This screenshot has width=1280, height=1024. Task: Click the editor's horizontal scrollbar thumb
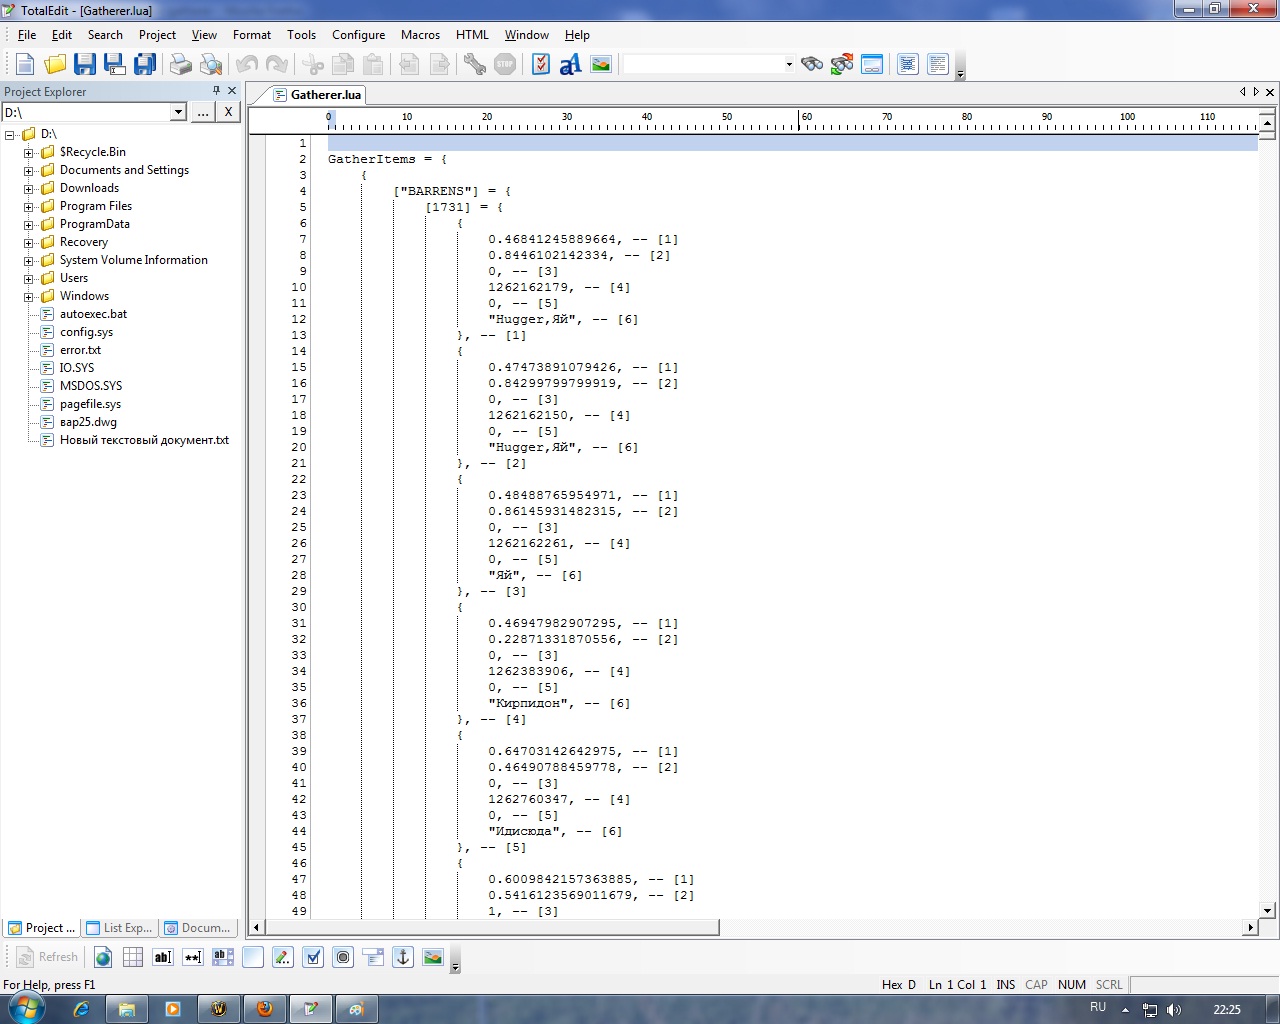point(492,928)
